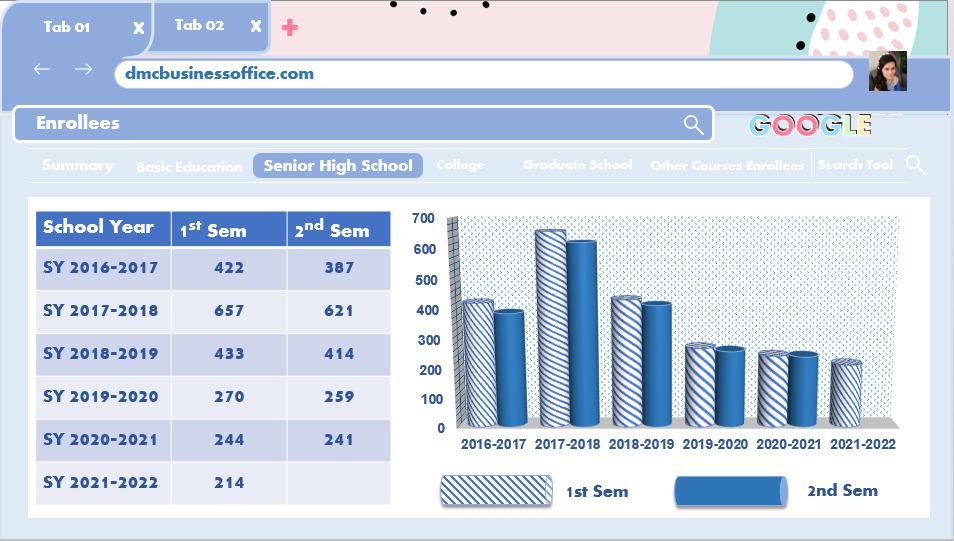Click the solid blue 2nd Sem legend swatch

(x=731, y=491)
